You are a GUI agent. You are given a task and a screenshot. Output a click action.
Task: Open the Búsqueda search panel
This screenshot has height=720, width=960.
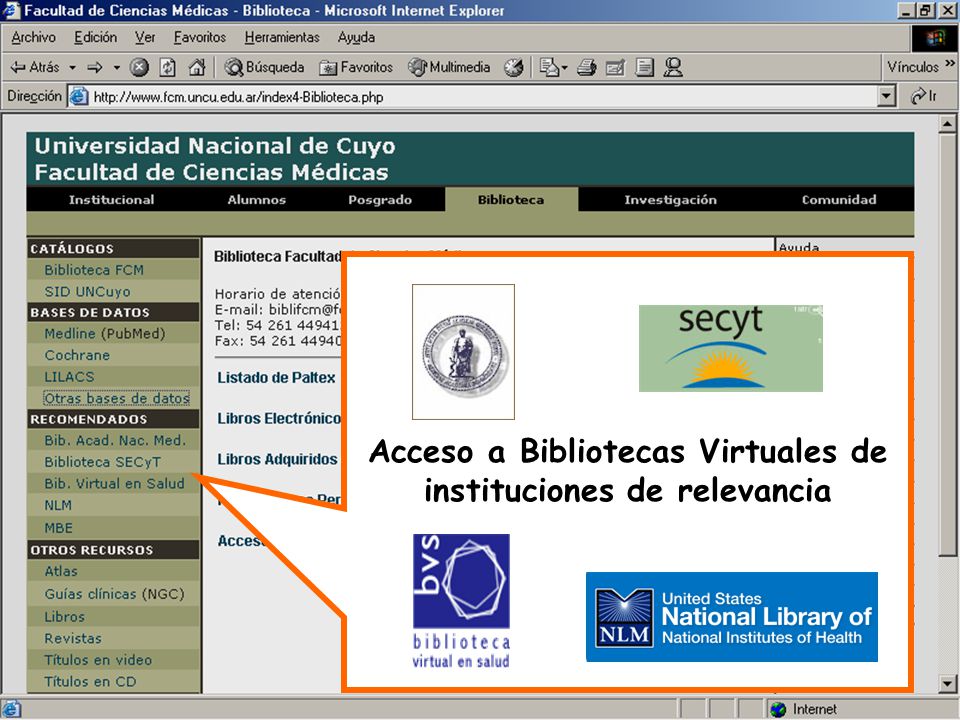[x=264, y=67]
